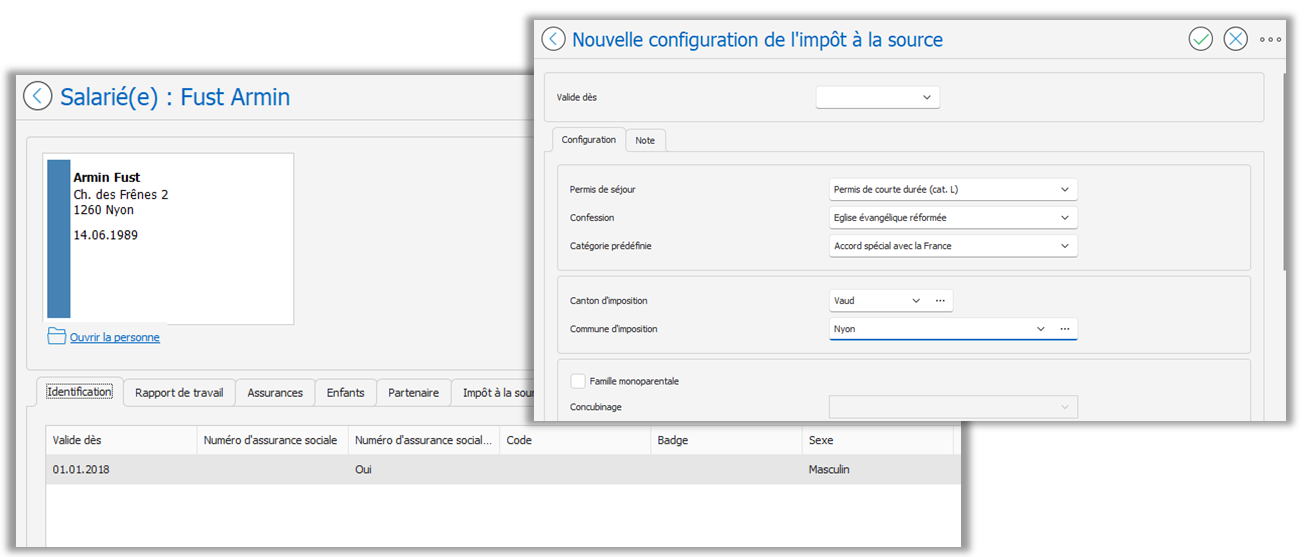Switch to the Note tab
Viewport: 1316px width, 557px height.
[645, 141]
